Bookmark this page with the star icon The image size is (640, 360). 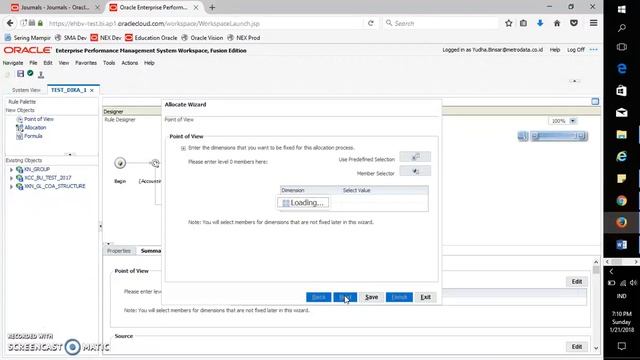coord(509,23)
